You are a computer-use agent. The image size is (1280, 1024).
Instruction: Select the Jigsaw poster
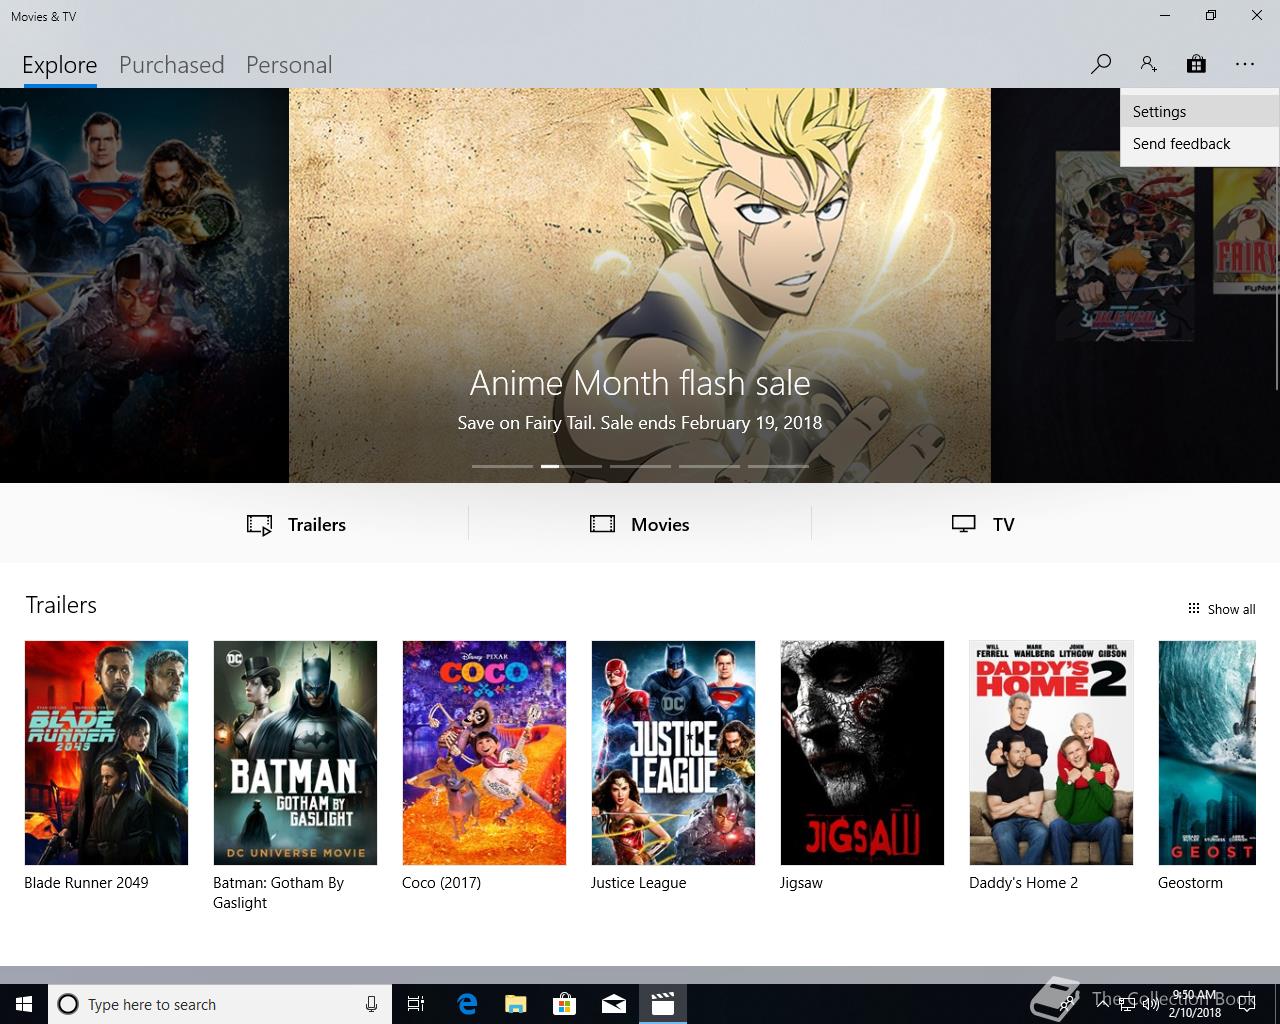tap(862, 753)
